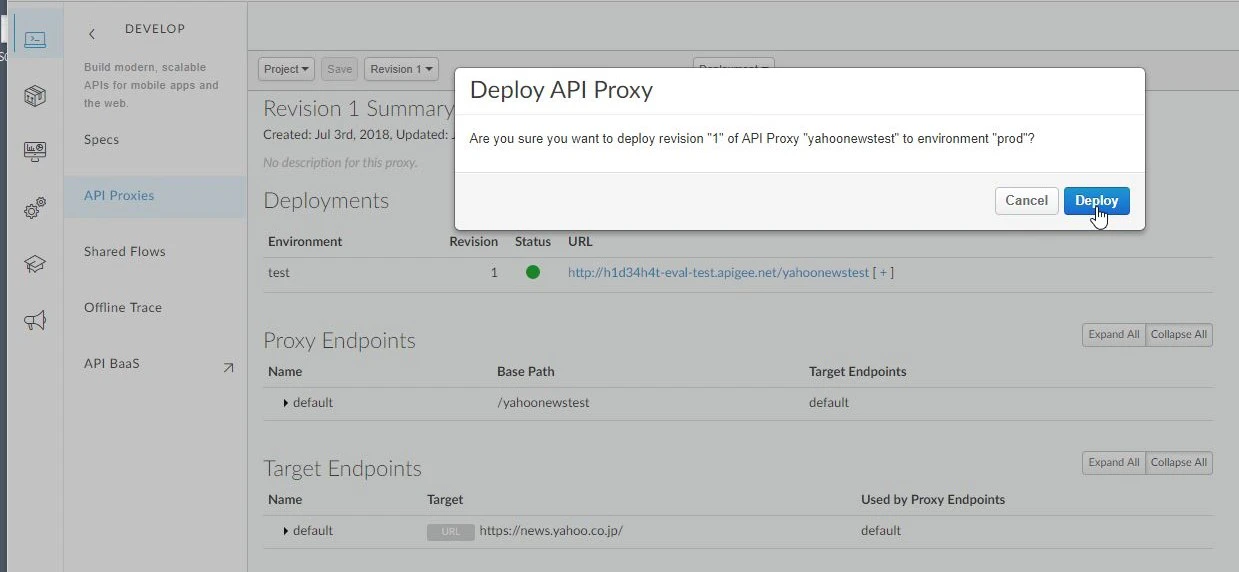Click the Revision 1 Summary heading
Image resolution: width=1239 pixels, height=572 pixels.
[x=358, y=109]
